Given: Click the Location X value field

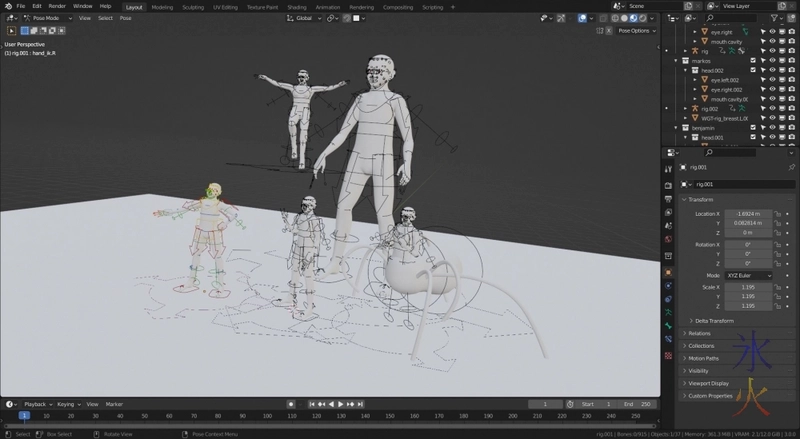Looking at the screenshot, I should click(746, 213).
